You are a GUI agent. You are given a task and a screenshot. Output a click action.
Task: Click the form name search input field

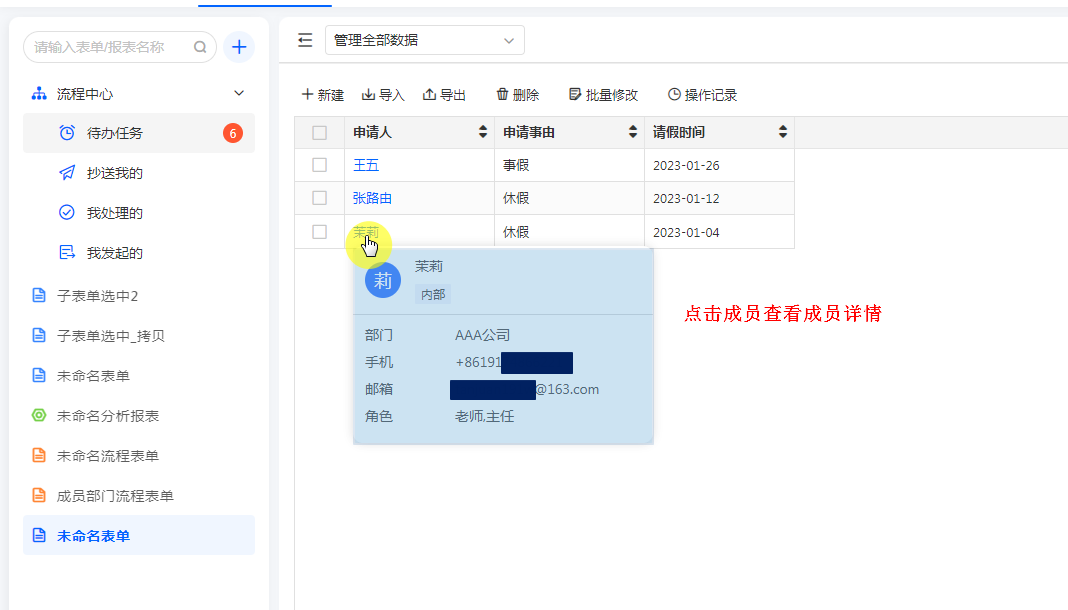[x=110, y=47]
